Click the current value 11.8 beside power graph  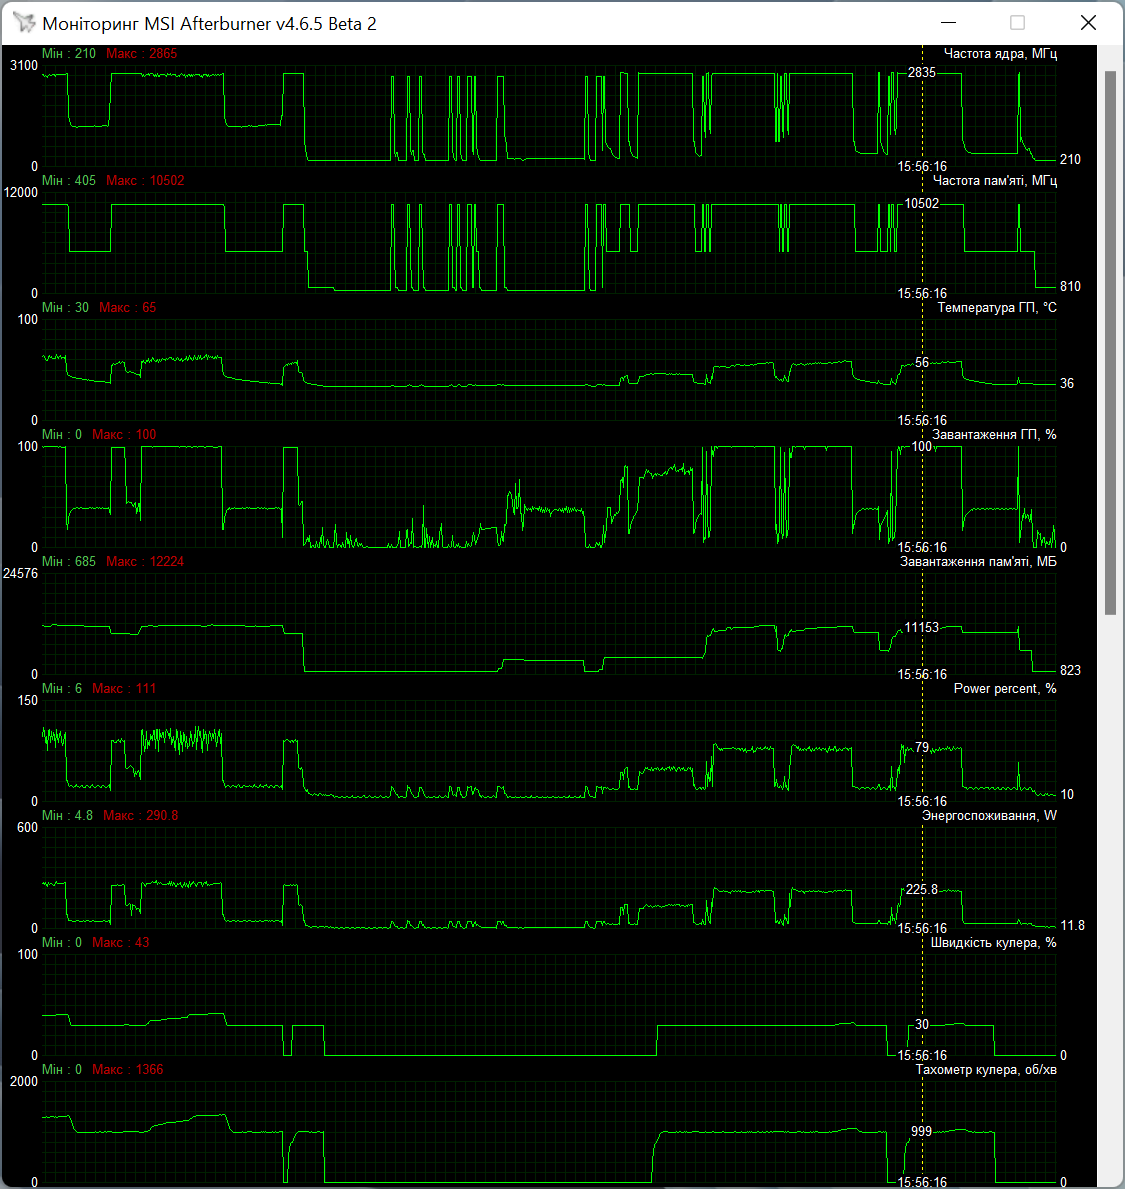click(x=1073, y=926)
